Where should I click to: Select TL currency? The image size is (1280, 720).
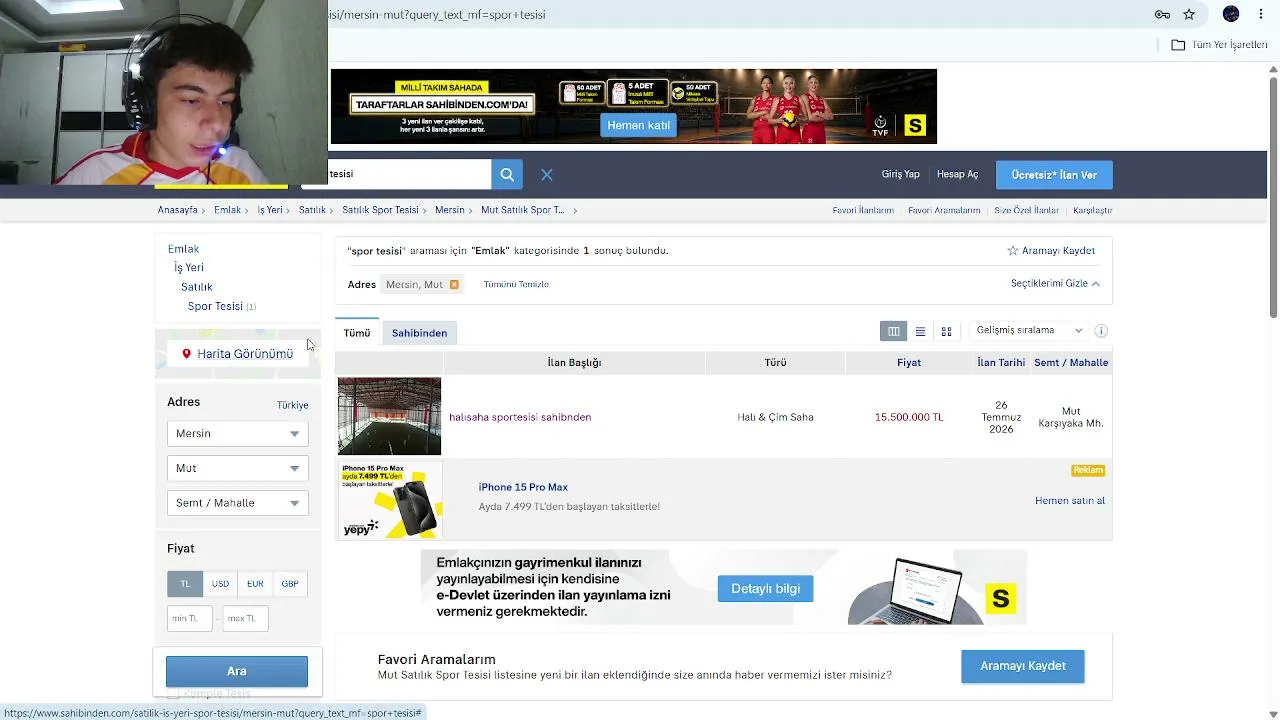tap(185, 584)
